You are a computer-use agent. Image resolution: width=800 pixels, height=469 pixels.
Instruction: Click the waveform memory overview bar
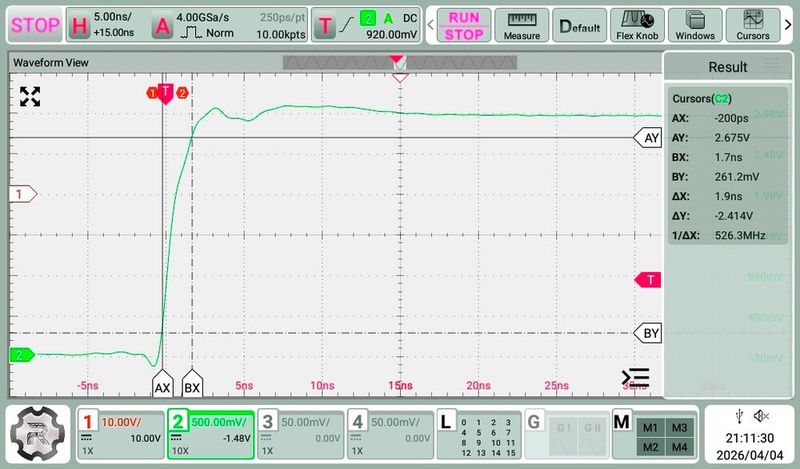point(399,63)
